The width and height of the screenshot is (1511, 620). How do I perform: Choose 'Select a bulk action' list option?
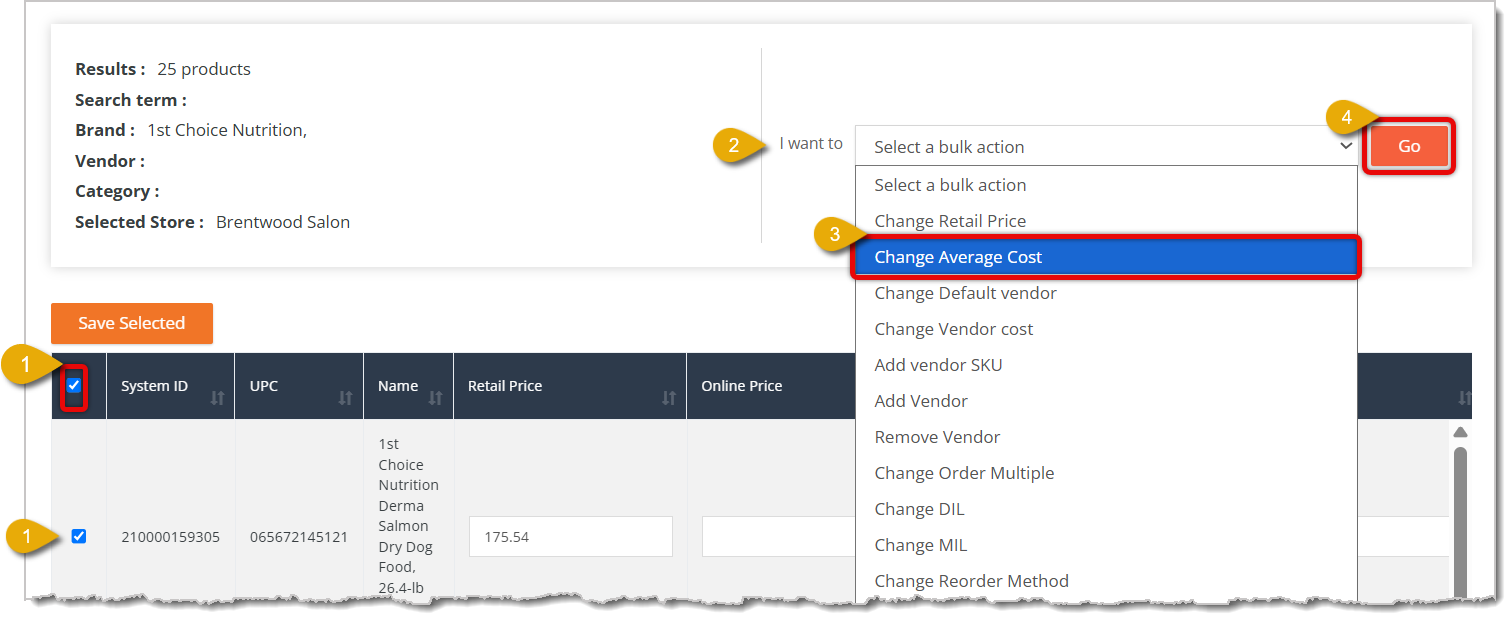[x=1106, y=185]
